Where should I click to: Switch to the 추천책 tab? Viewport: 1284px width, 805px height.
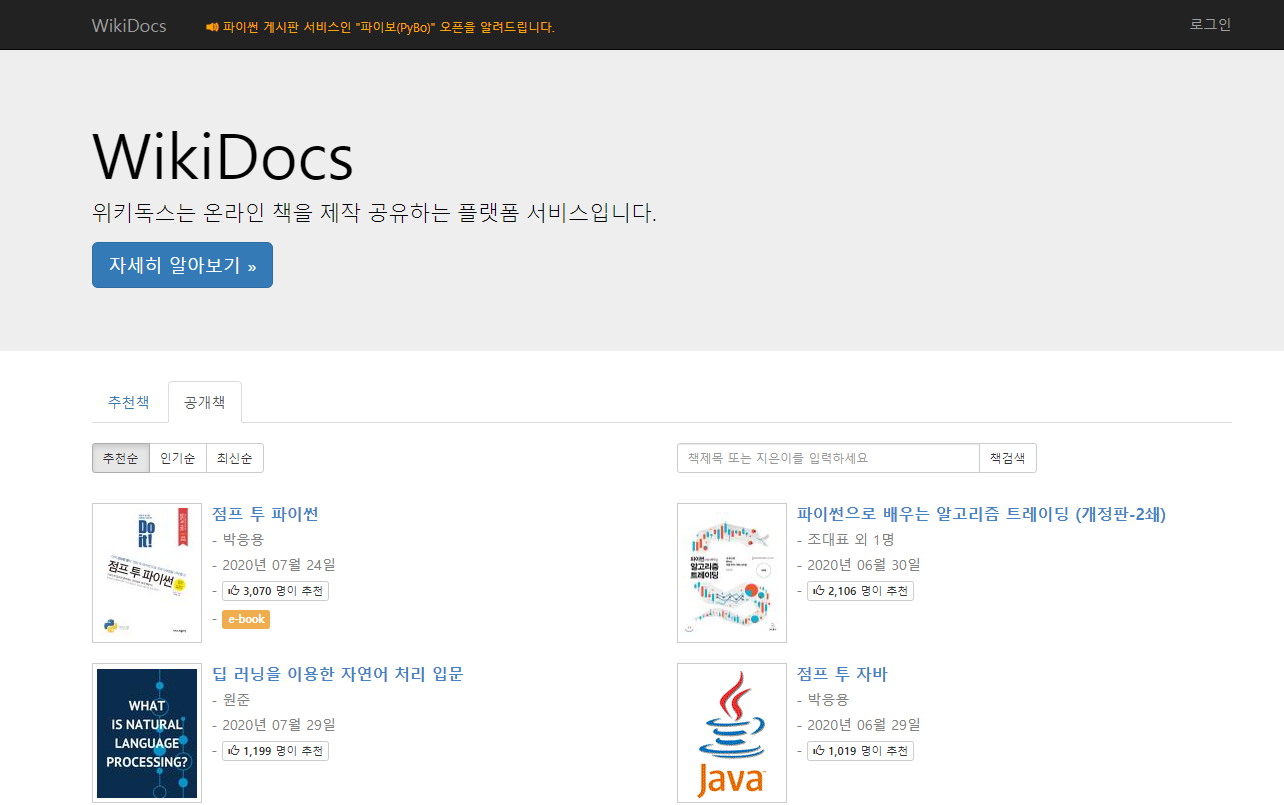(x=129, y=402)
